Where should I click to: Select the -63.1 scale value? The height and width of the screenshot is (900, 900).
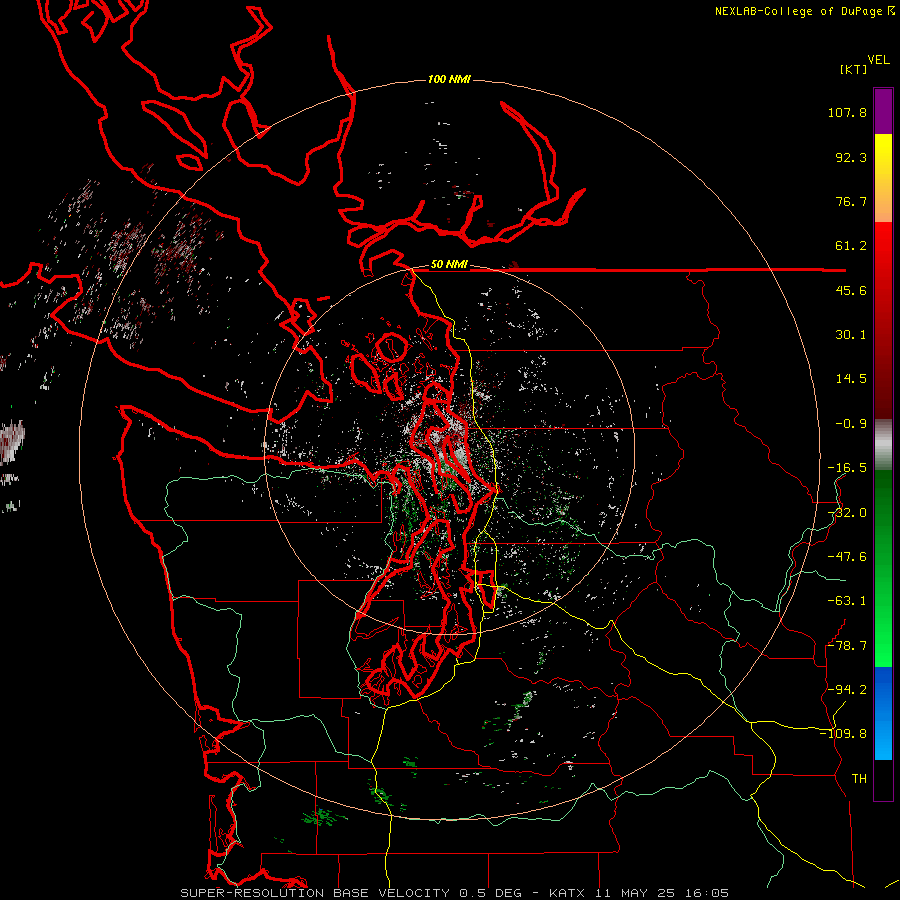pos(847,601)
